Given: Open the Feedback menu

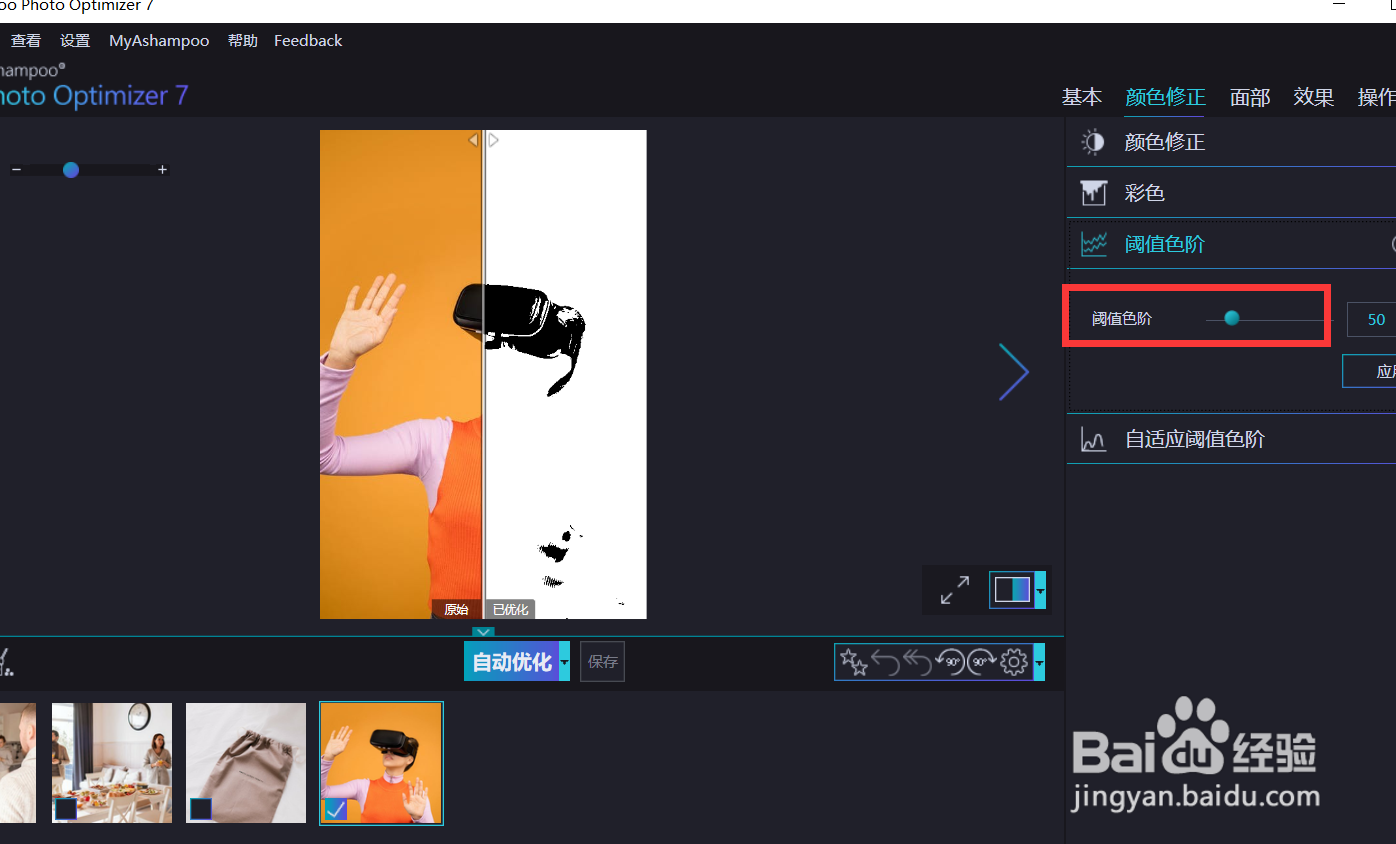Looking at the screenshot, I should (x=308, y=41).
